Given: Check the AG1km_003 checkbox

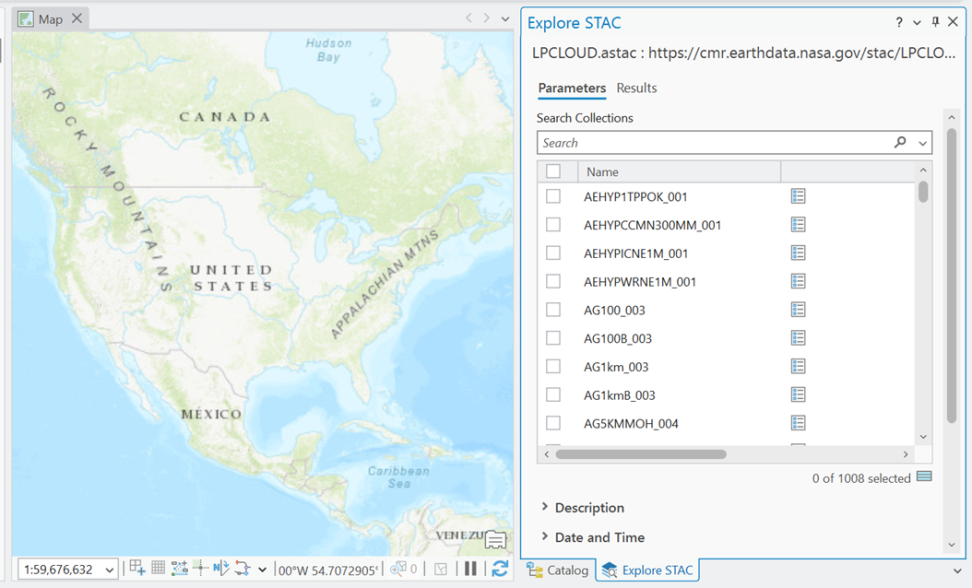Looking at the screenshot, I should click(x=553, y=366).
